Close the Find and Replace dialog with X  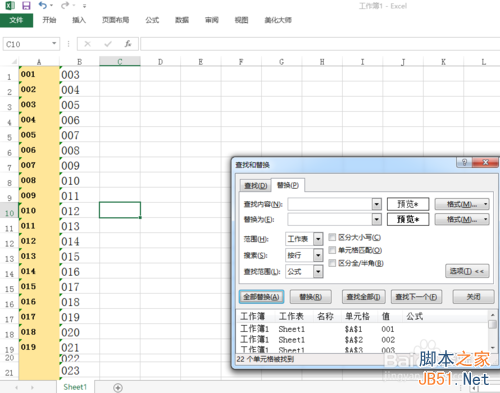(485, 162)
